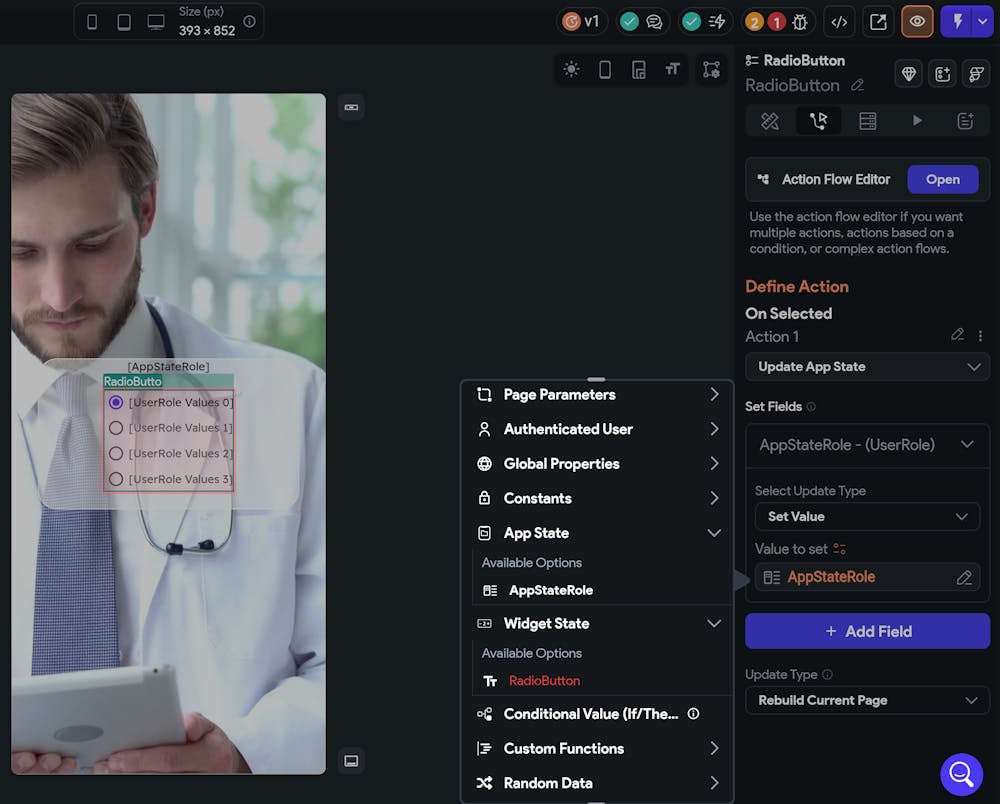Click the widget bounds settings icon
Image resolution: width=1000 pixels, height=804 pixels.
pyautogui.click(x=711, y=69)
